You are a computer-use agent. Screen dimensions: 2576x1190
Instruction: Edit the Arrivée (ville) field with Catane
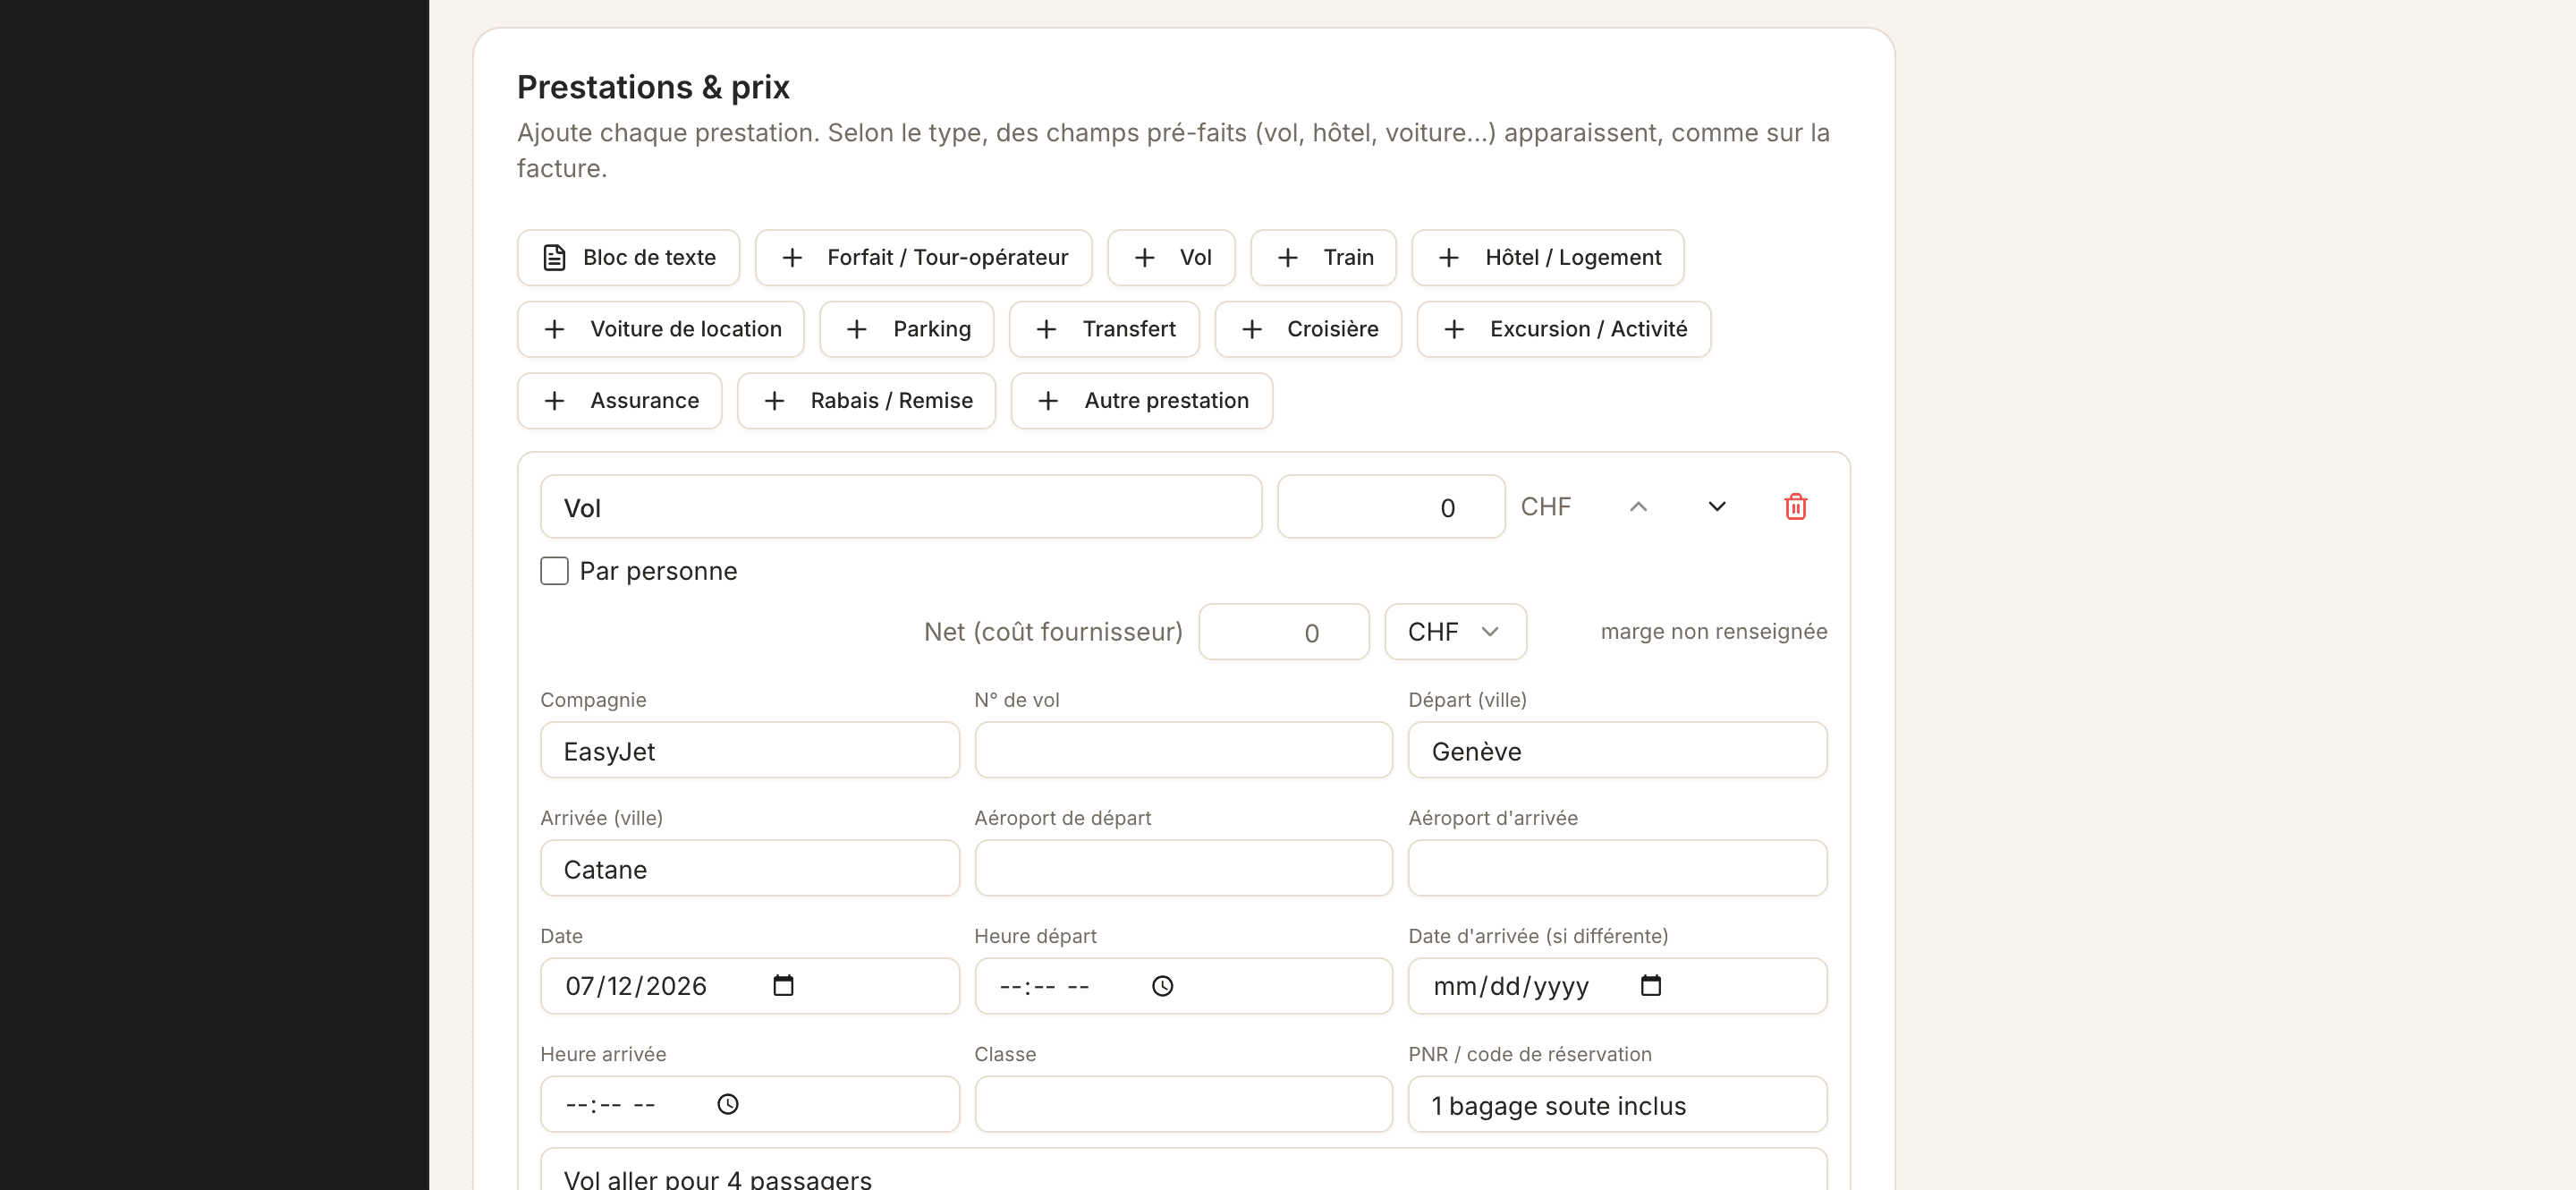pyautogui.click(x=749, y=868)
